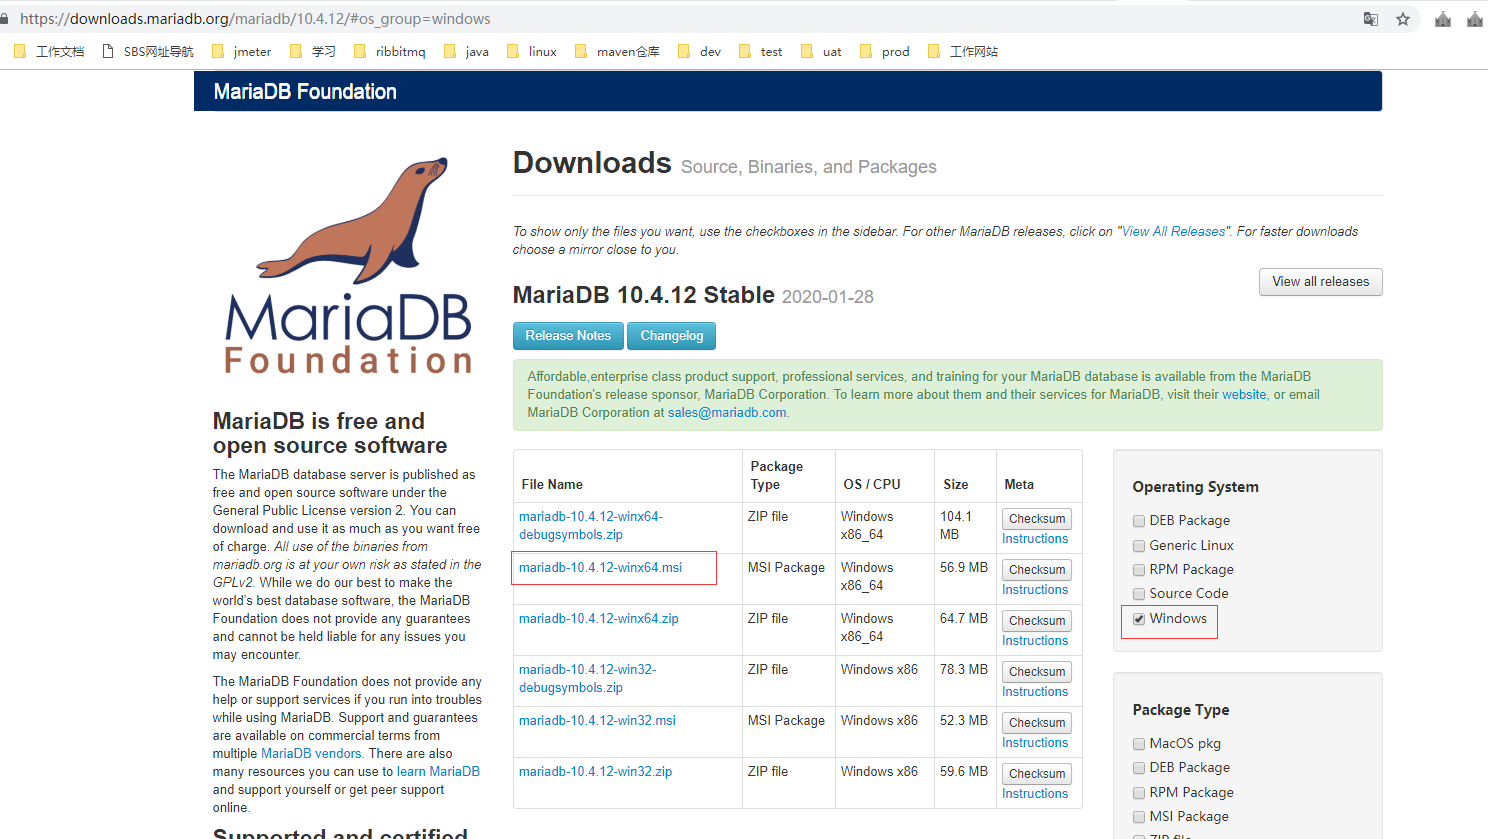1488x839 pixels.
Task: Click the first download tray icon top right
Action: [x=1442, y=18]
